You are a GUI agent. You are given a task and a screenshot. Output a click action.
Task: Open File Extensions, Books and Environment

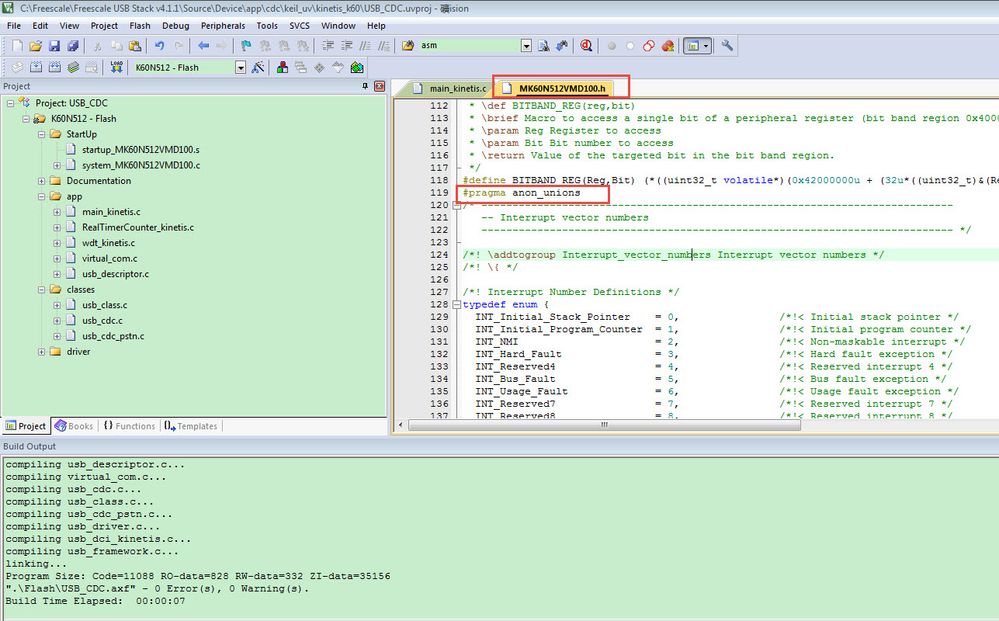tap(282, 68)
